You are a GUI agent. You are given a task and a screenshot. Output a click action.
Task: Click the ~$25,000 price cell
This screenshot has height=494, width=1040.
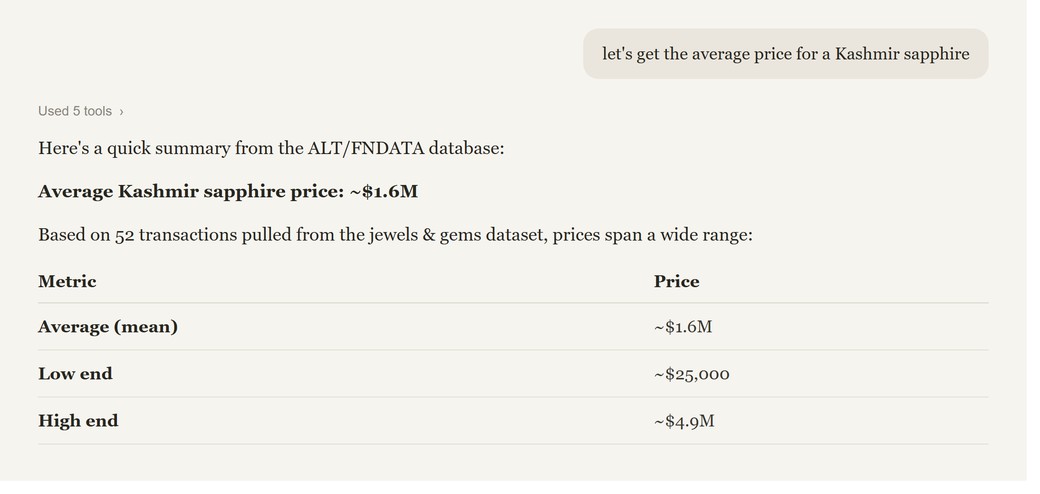click(692, 375)
